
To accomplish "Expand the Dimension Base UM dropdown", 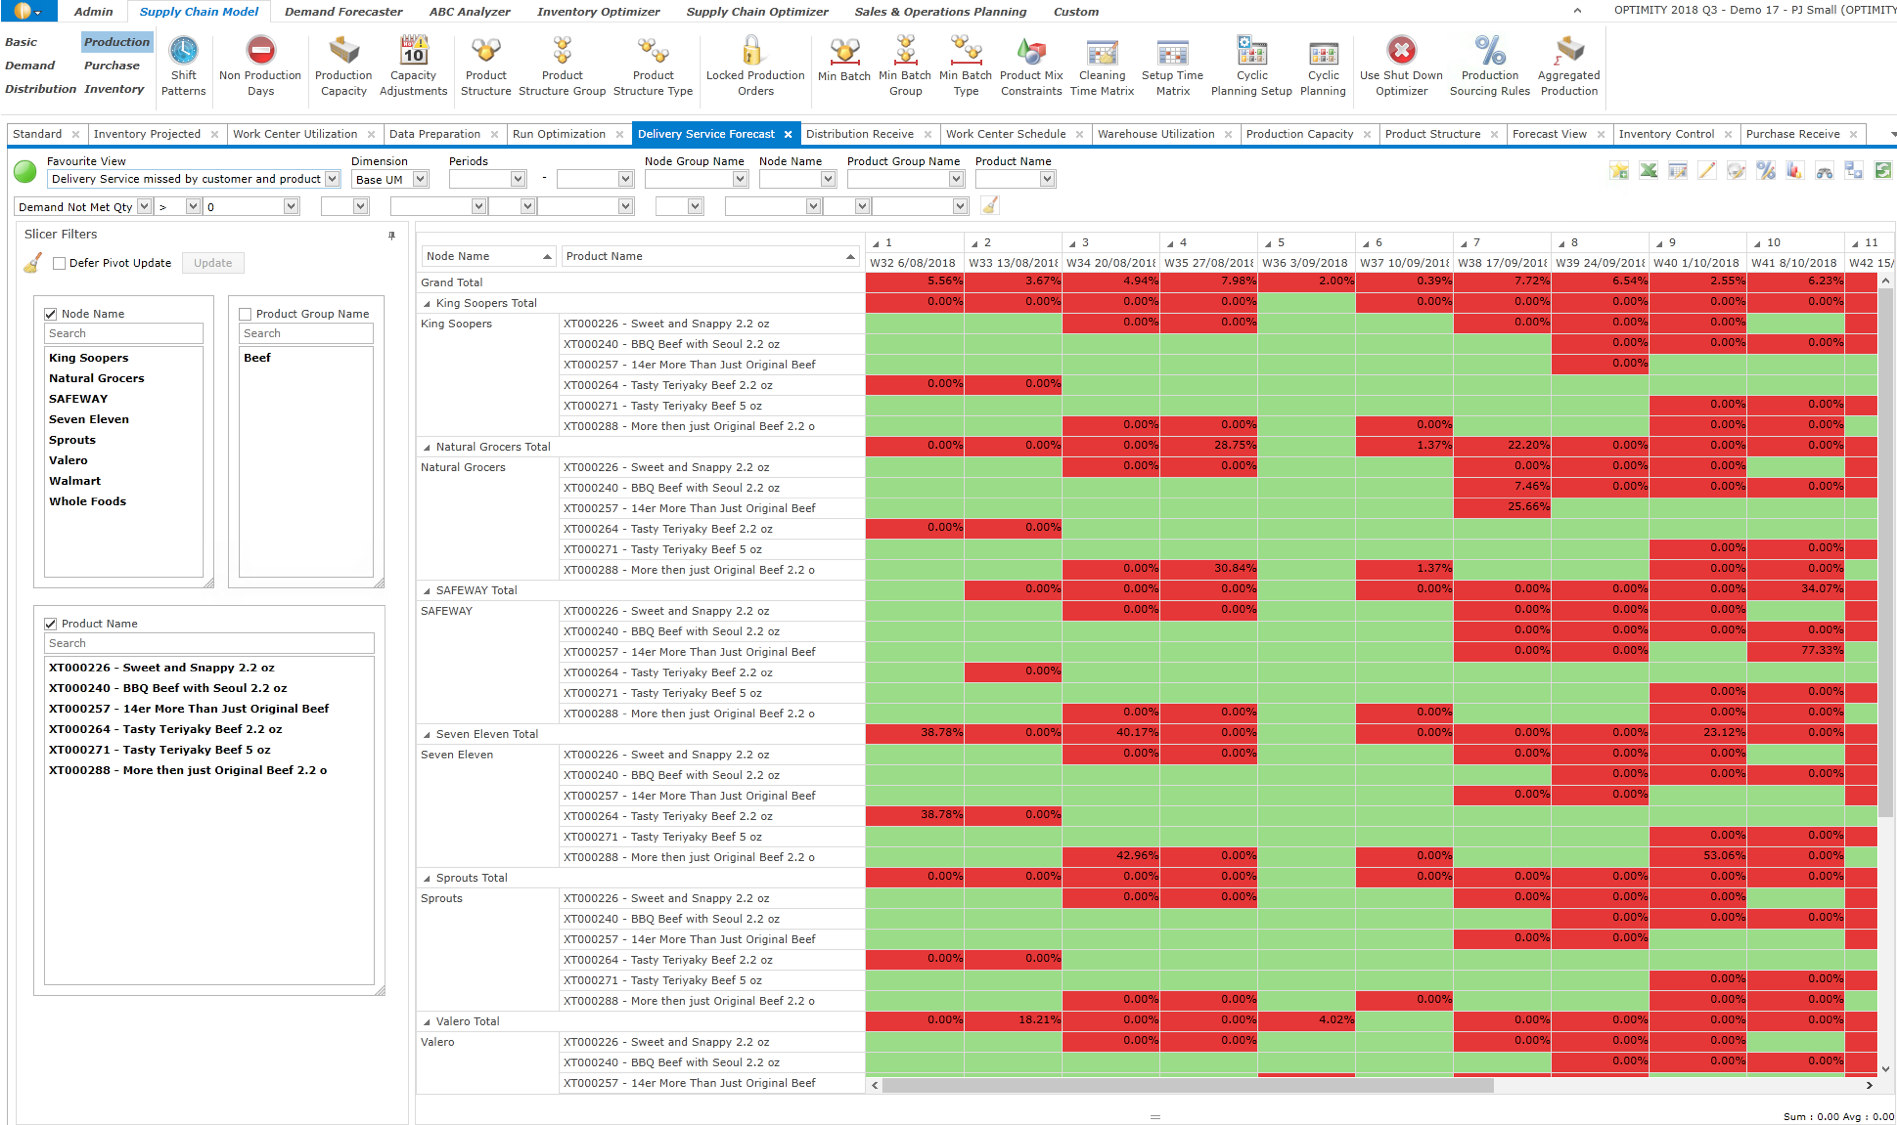I will tap(420, 179).
